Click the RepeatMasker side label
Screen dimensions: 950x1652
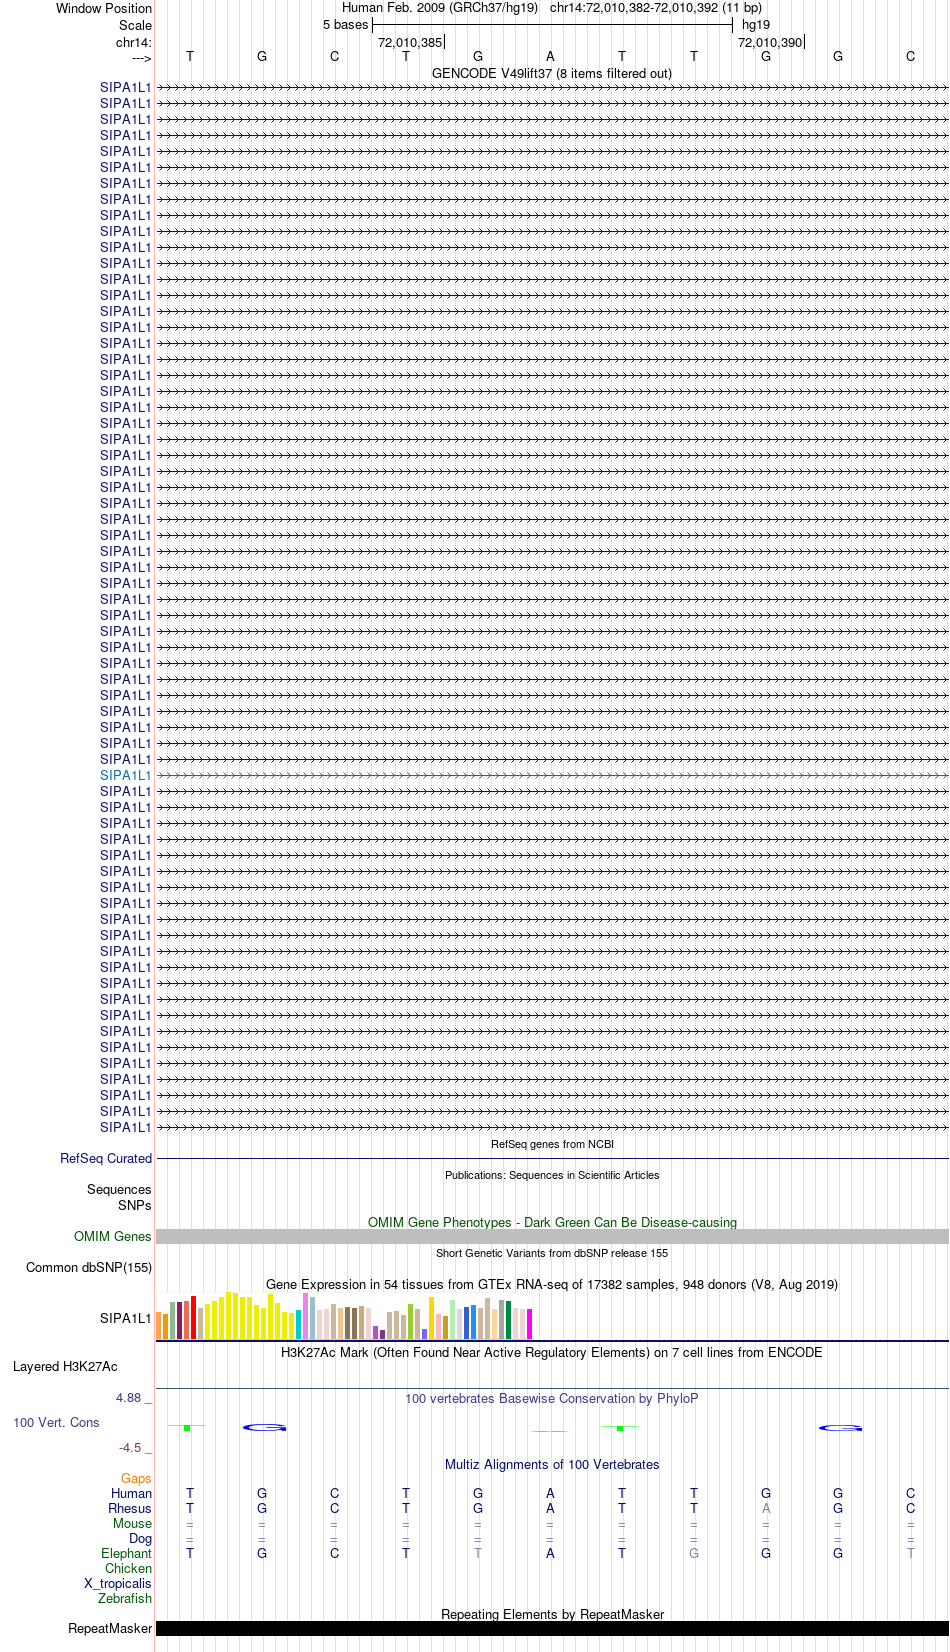pos(110,1628)
